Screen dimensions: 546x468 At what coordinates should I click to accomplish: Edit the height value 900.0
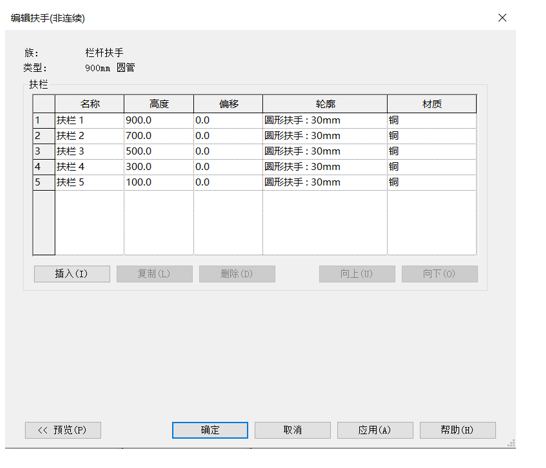pos(159,120)
